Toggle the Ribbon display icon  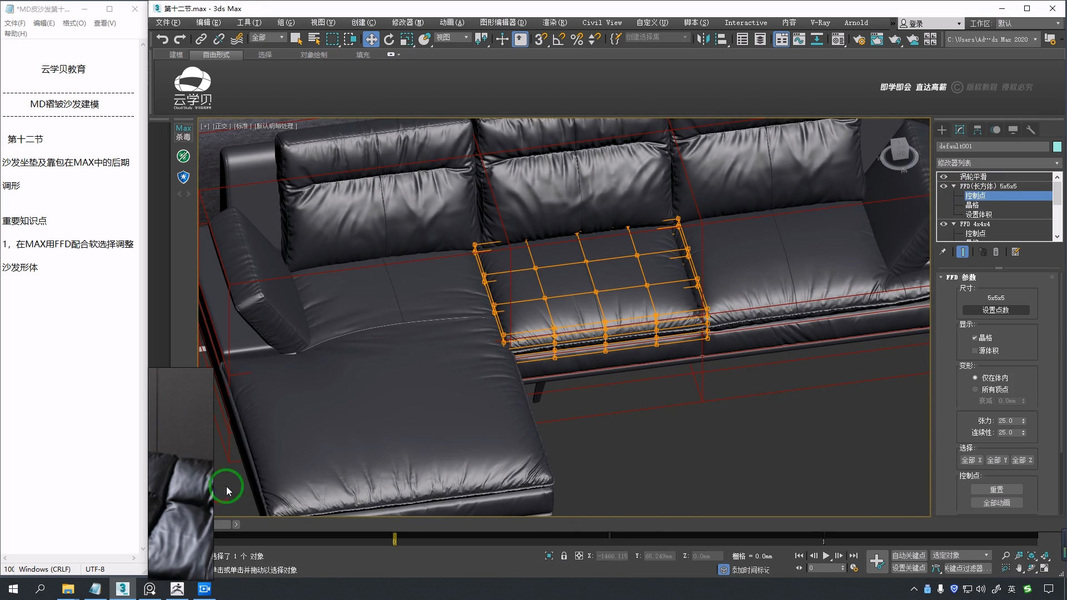[x=781, y=39]
